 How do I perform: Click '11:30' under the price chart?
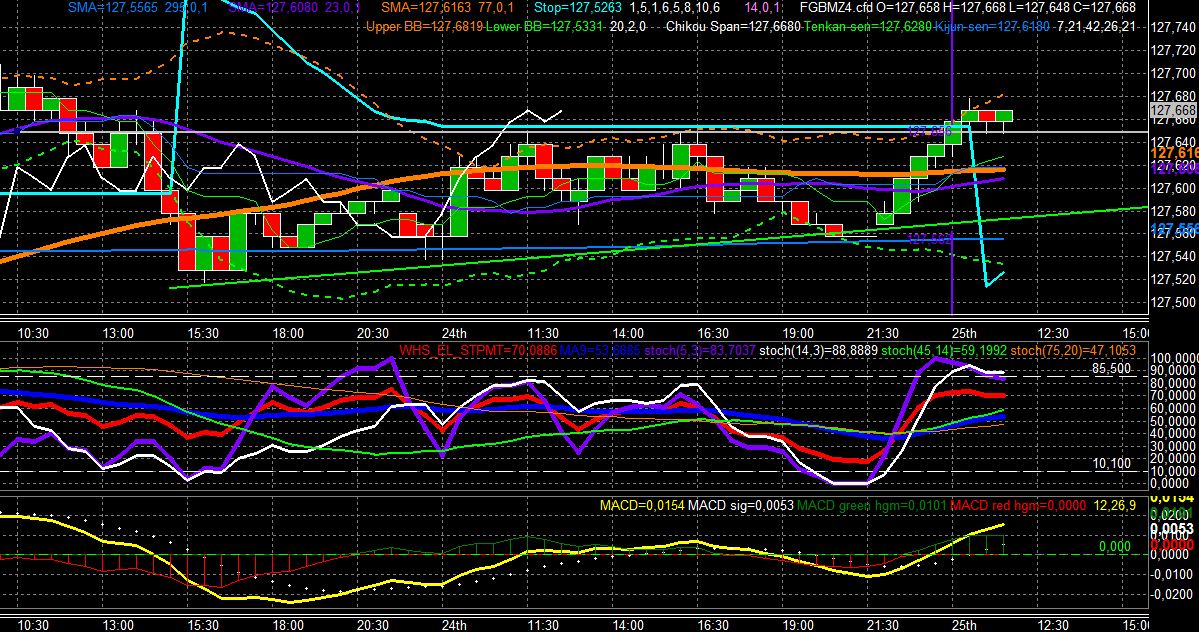[x=543, y=333]
